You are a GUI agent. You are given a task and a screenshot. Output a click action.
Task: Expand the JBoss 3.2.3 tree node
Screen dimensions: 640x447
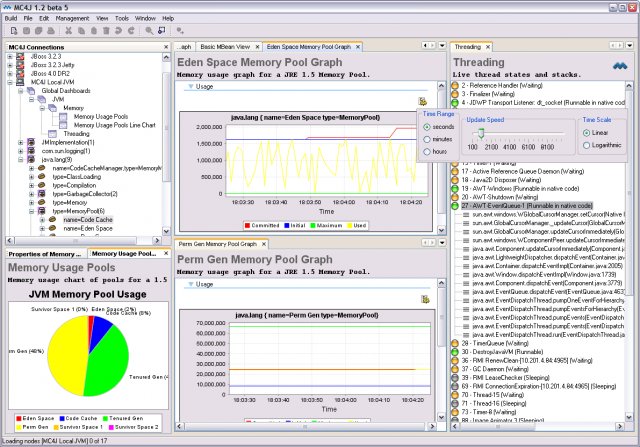[10, 56]
